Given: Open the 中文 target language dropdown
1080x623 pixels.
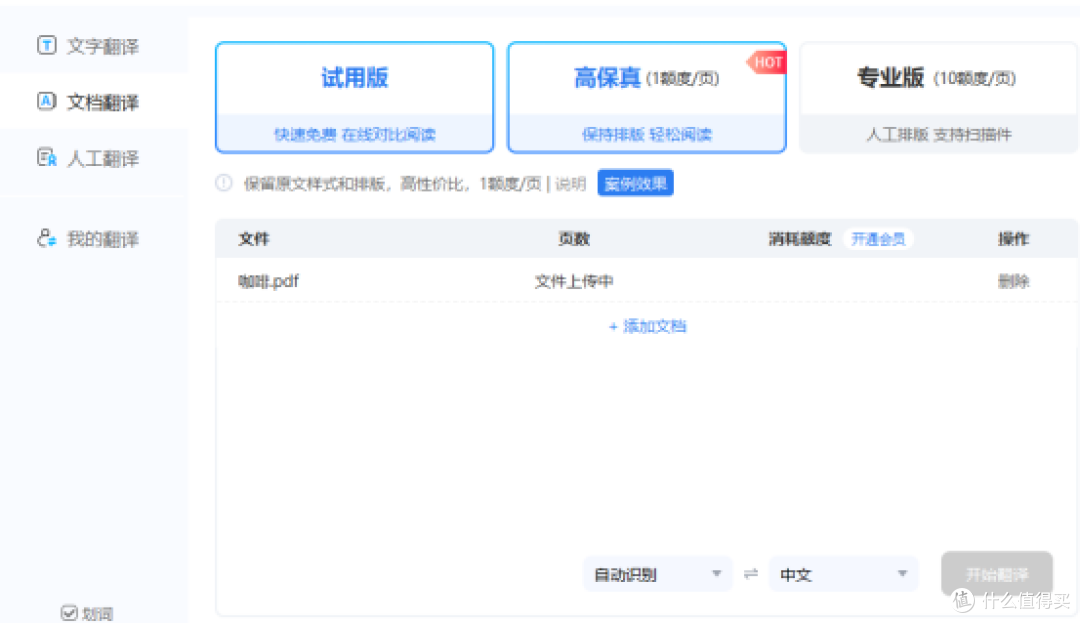Looking at the screenshot, I should point(844,574).
